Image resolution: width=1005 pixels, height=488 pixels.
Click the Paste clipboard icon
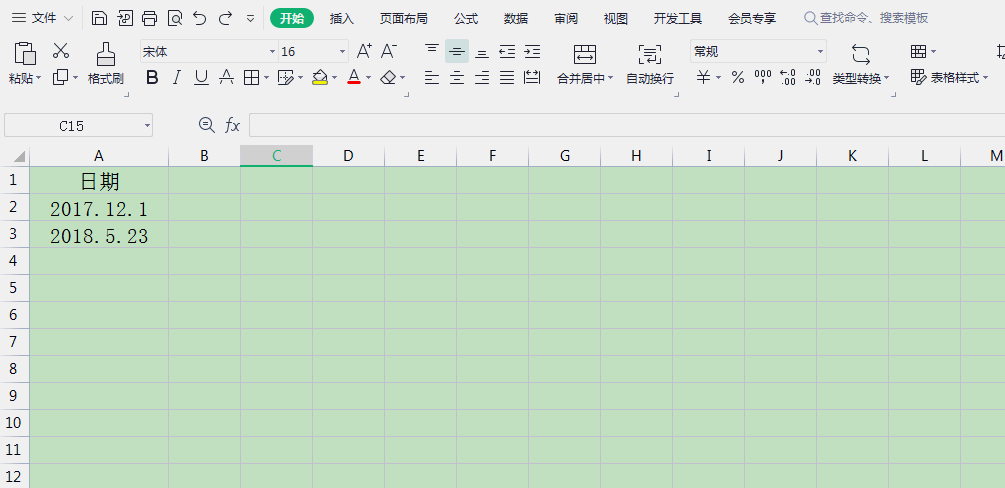pos(25,53)
